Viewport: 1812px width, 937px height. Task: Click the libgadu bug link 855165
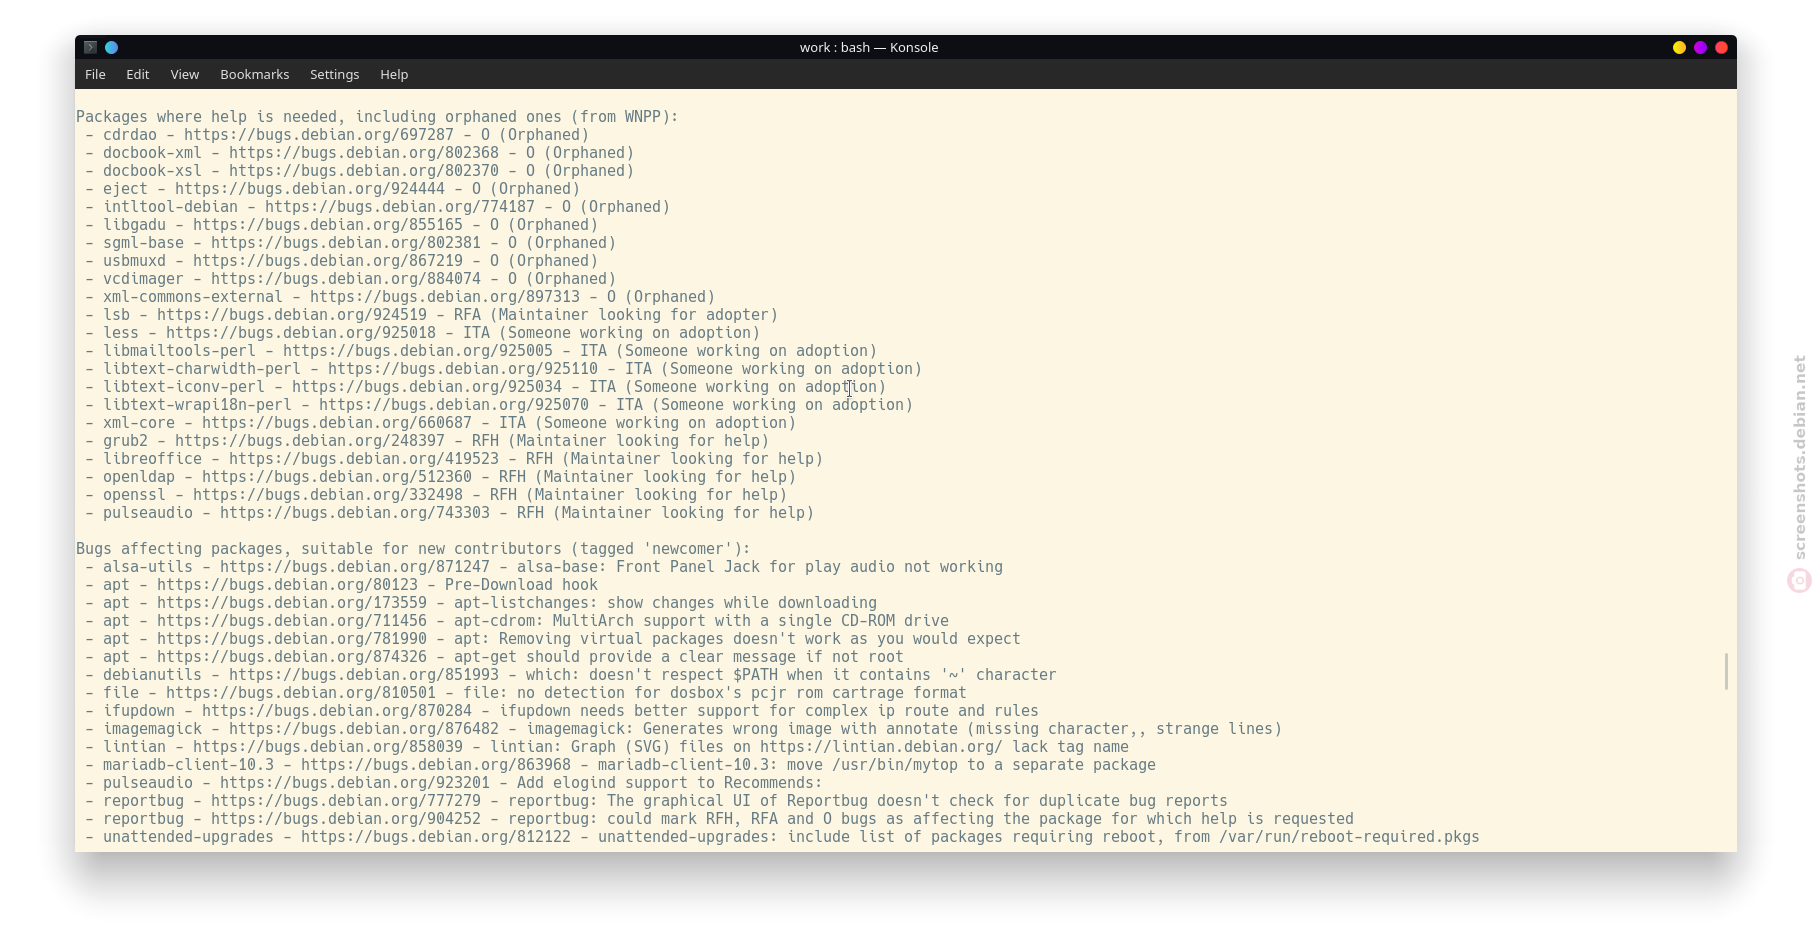pyautogui.click(x=328, y=225)
